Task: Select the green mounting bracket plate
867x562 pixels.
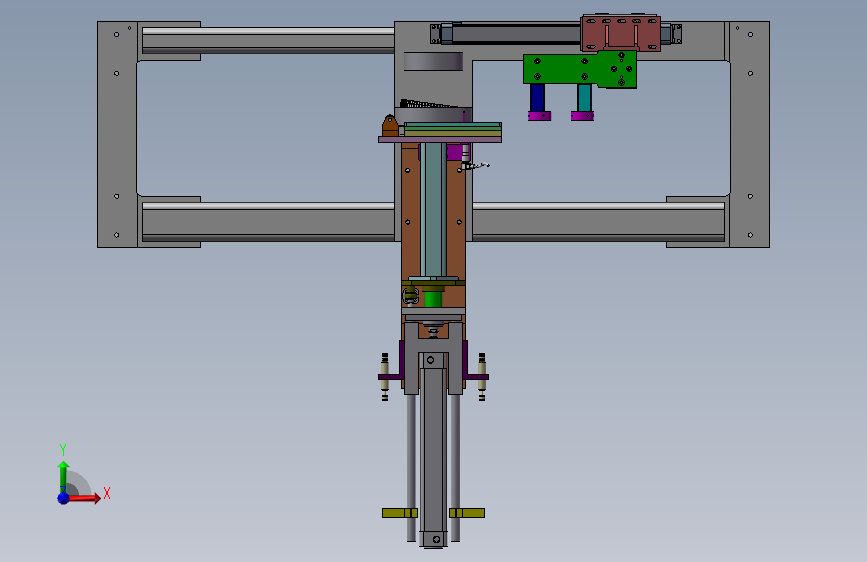Action: (579, 69)
